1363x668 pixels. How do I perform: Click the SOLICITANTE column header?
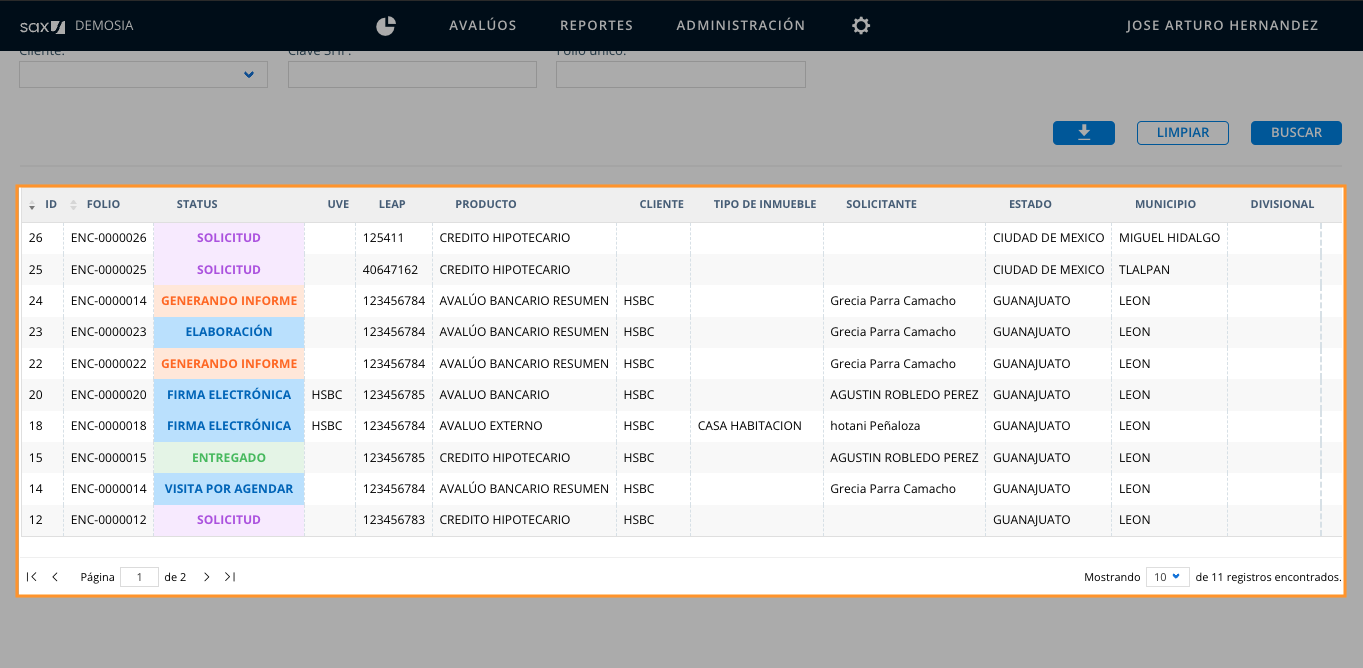click(881, 204)
